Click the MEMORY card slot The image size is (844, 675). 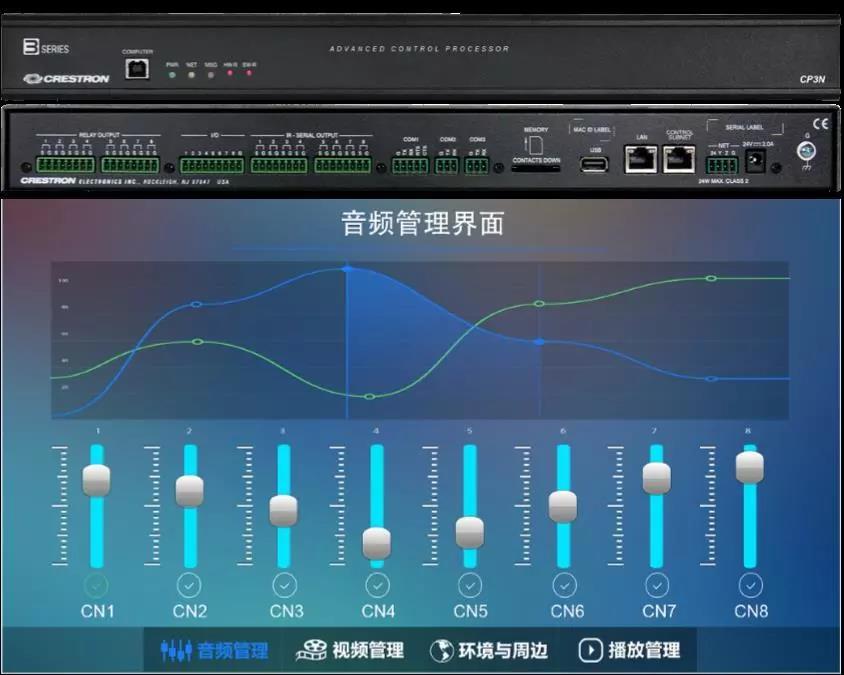coord(536,168)
